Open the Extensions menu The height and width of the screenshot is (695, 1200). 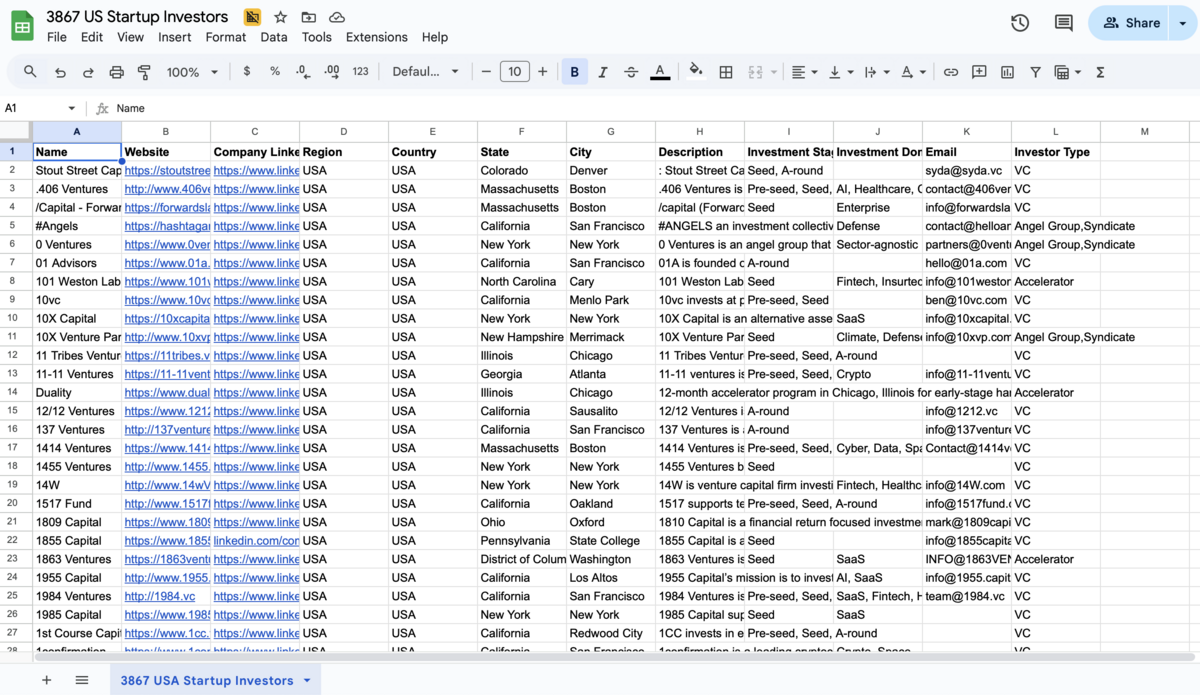click(376, 37)
